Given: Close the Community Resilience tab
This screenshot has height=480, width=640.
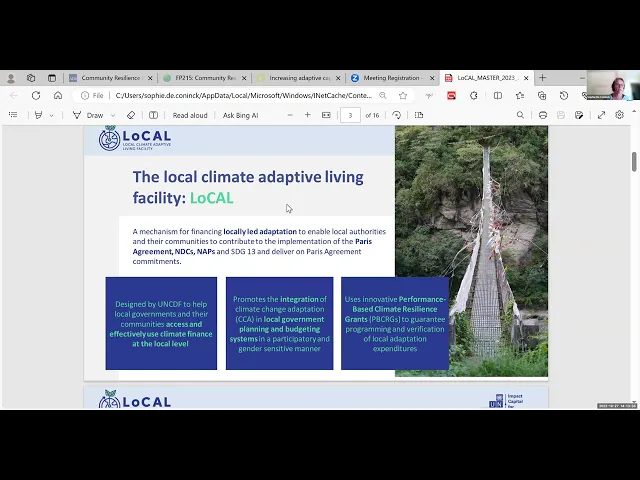Looking at the screenshot, I should point(150,78).
